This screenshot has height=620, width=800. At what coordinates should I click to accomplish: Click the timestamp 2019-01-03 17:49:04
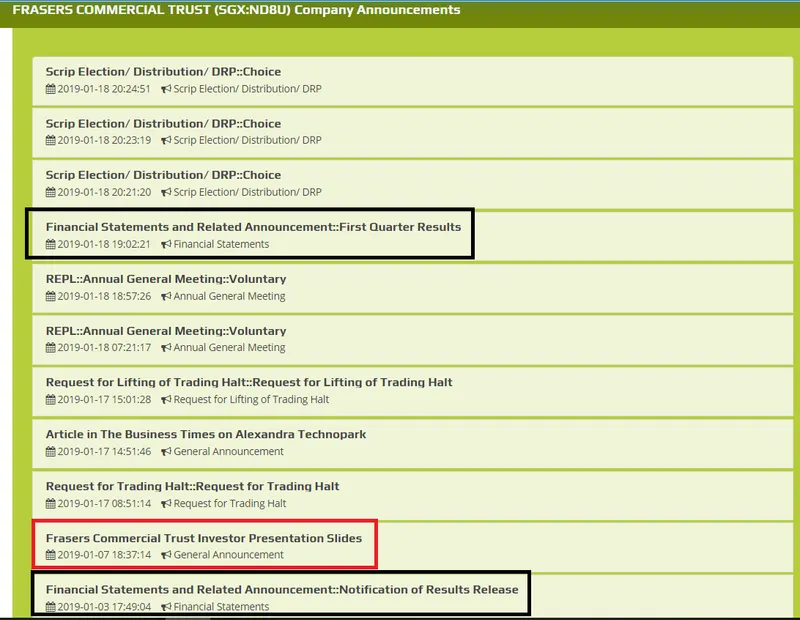click(x=104, y=607)
